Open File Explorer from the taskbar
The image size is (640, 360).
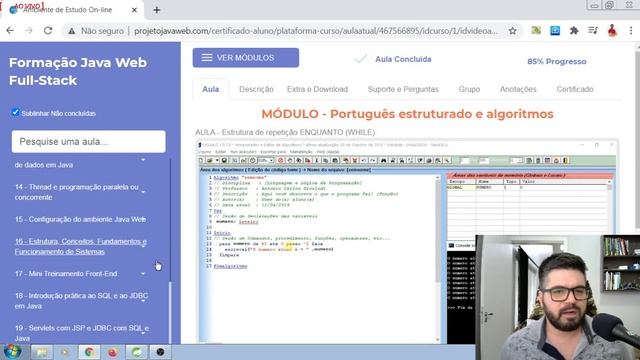[x=41, y=352]
